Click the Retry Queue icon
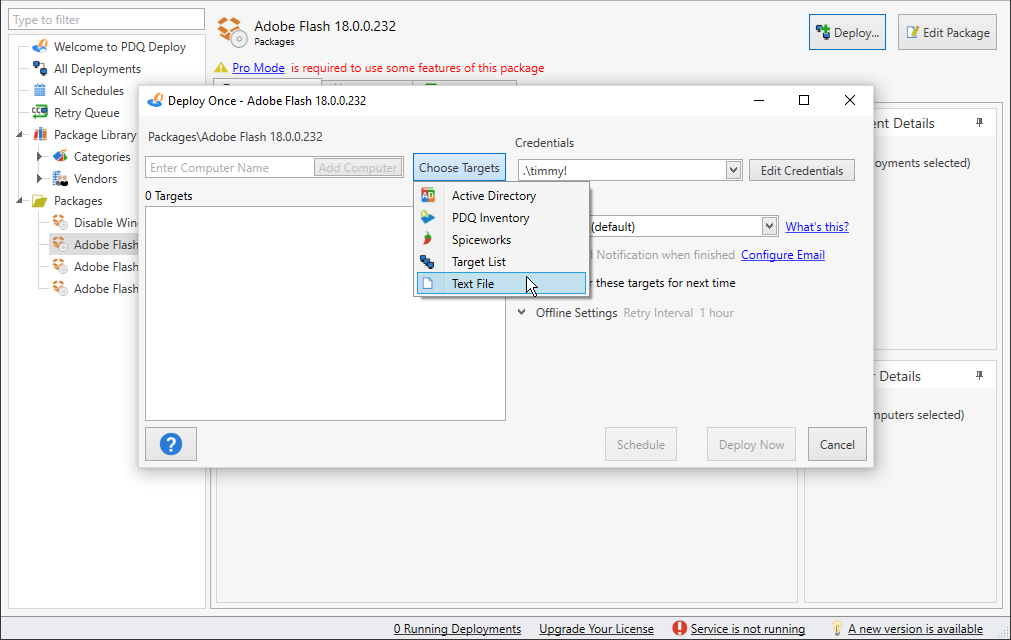This screenshot has width=1011, height=640. pyautogui.click(x=40, y=112)
